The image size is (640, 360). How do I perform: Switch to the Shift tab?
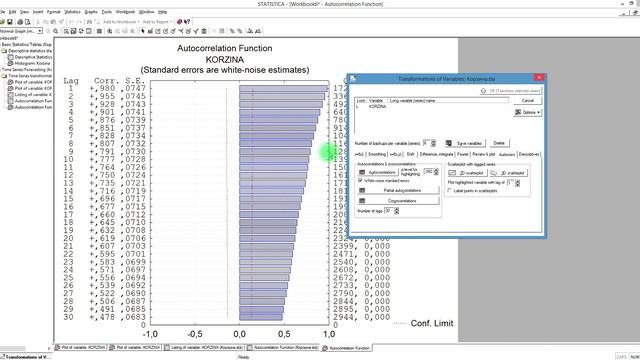(x=411, y=154)
